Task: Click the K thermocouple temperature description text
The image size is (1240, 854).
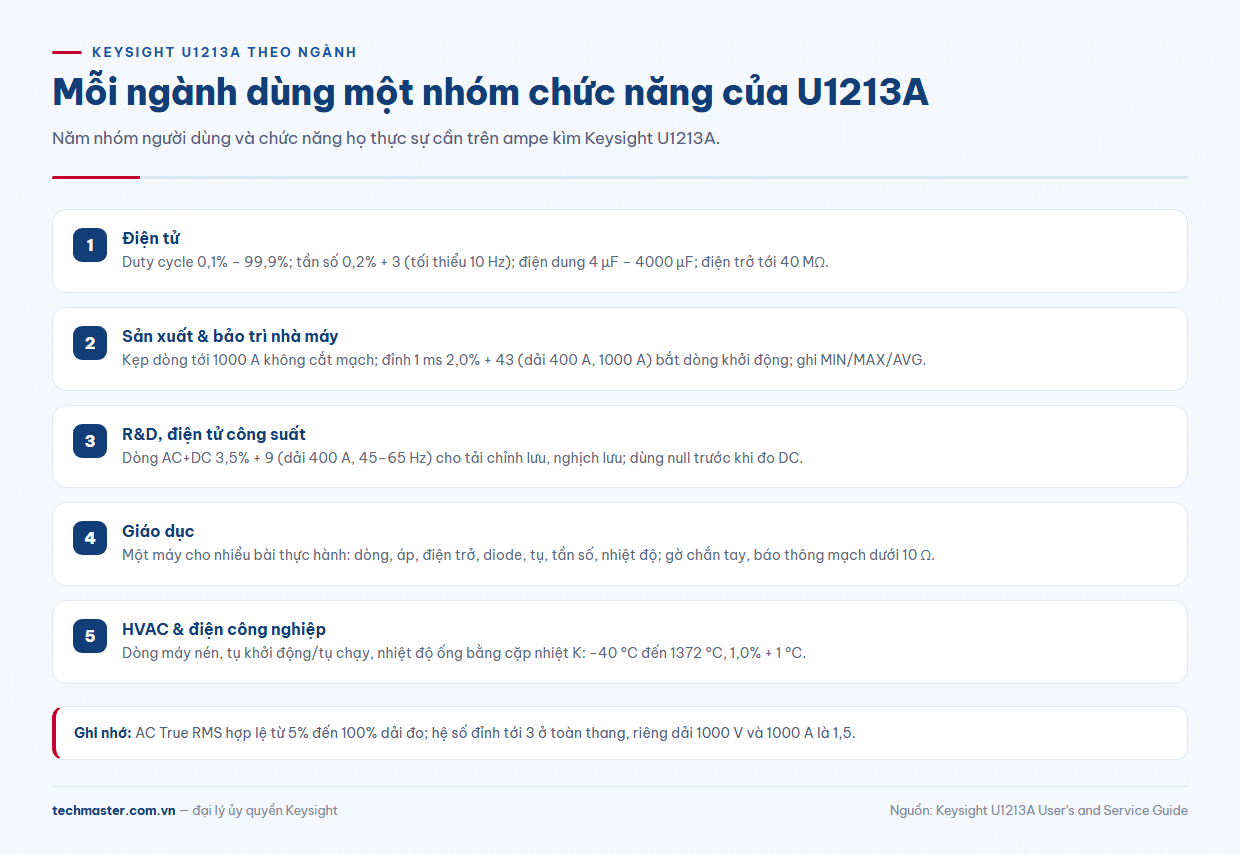Action: click(x=464, y=653)
